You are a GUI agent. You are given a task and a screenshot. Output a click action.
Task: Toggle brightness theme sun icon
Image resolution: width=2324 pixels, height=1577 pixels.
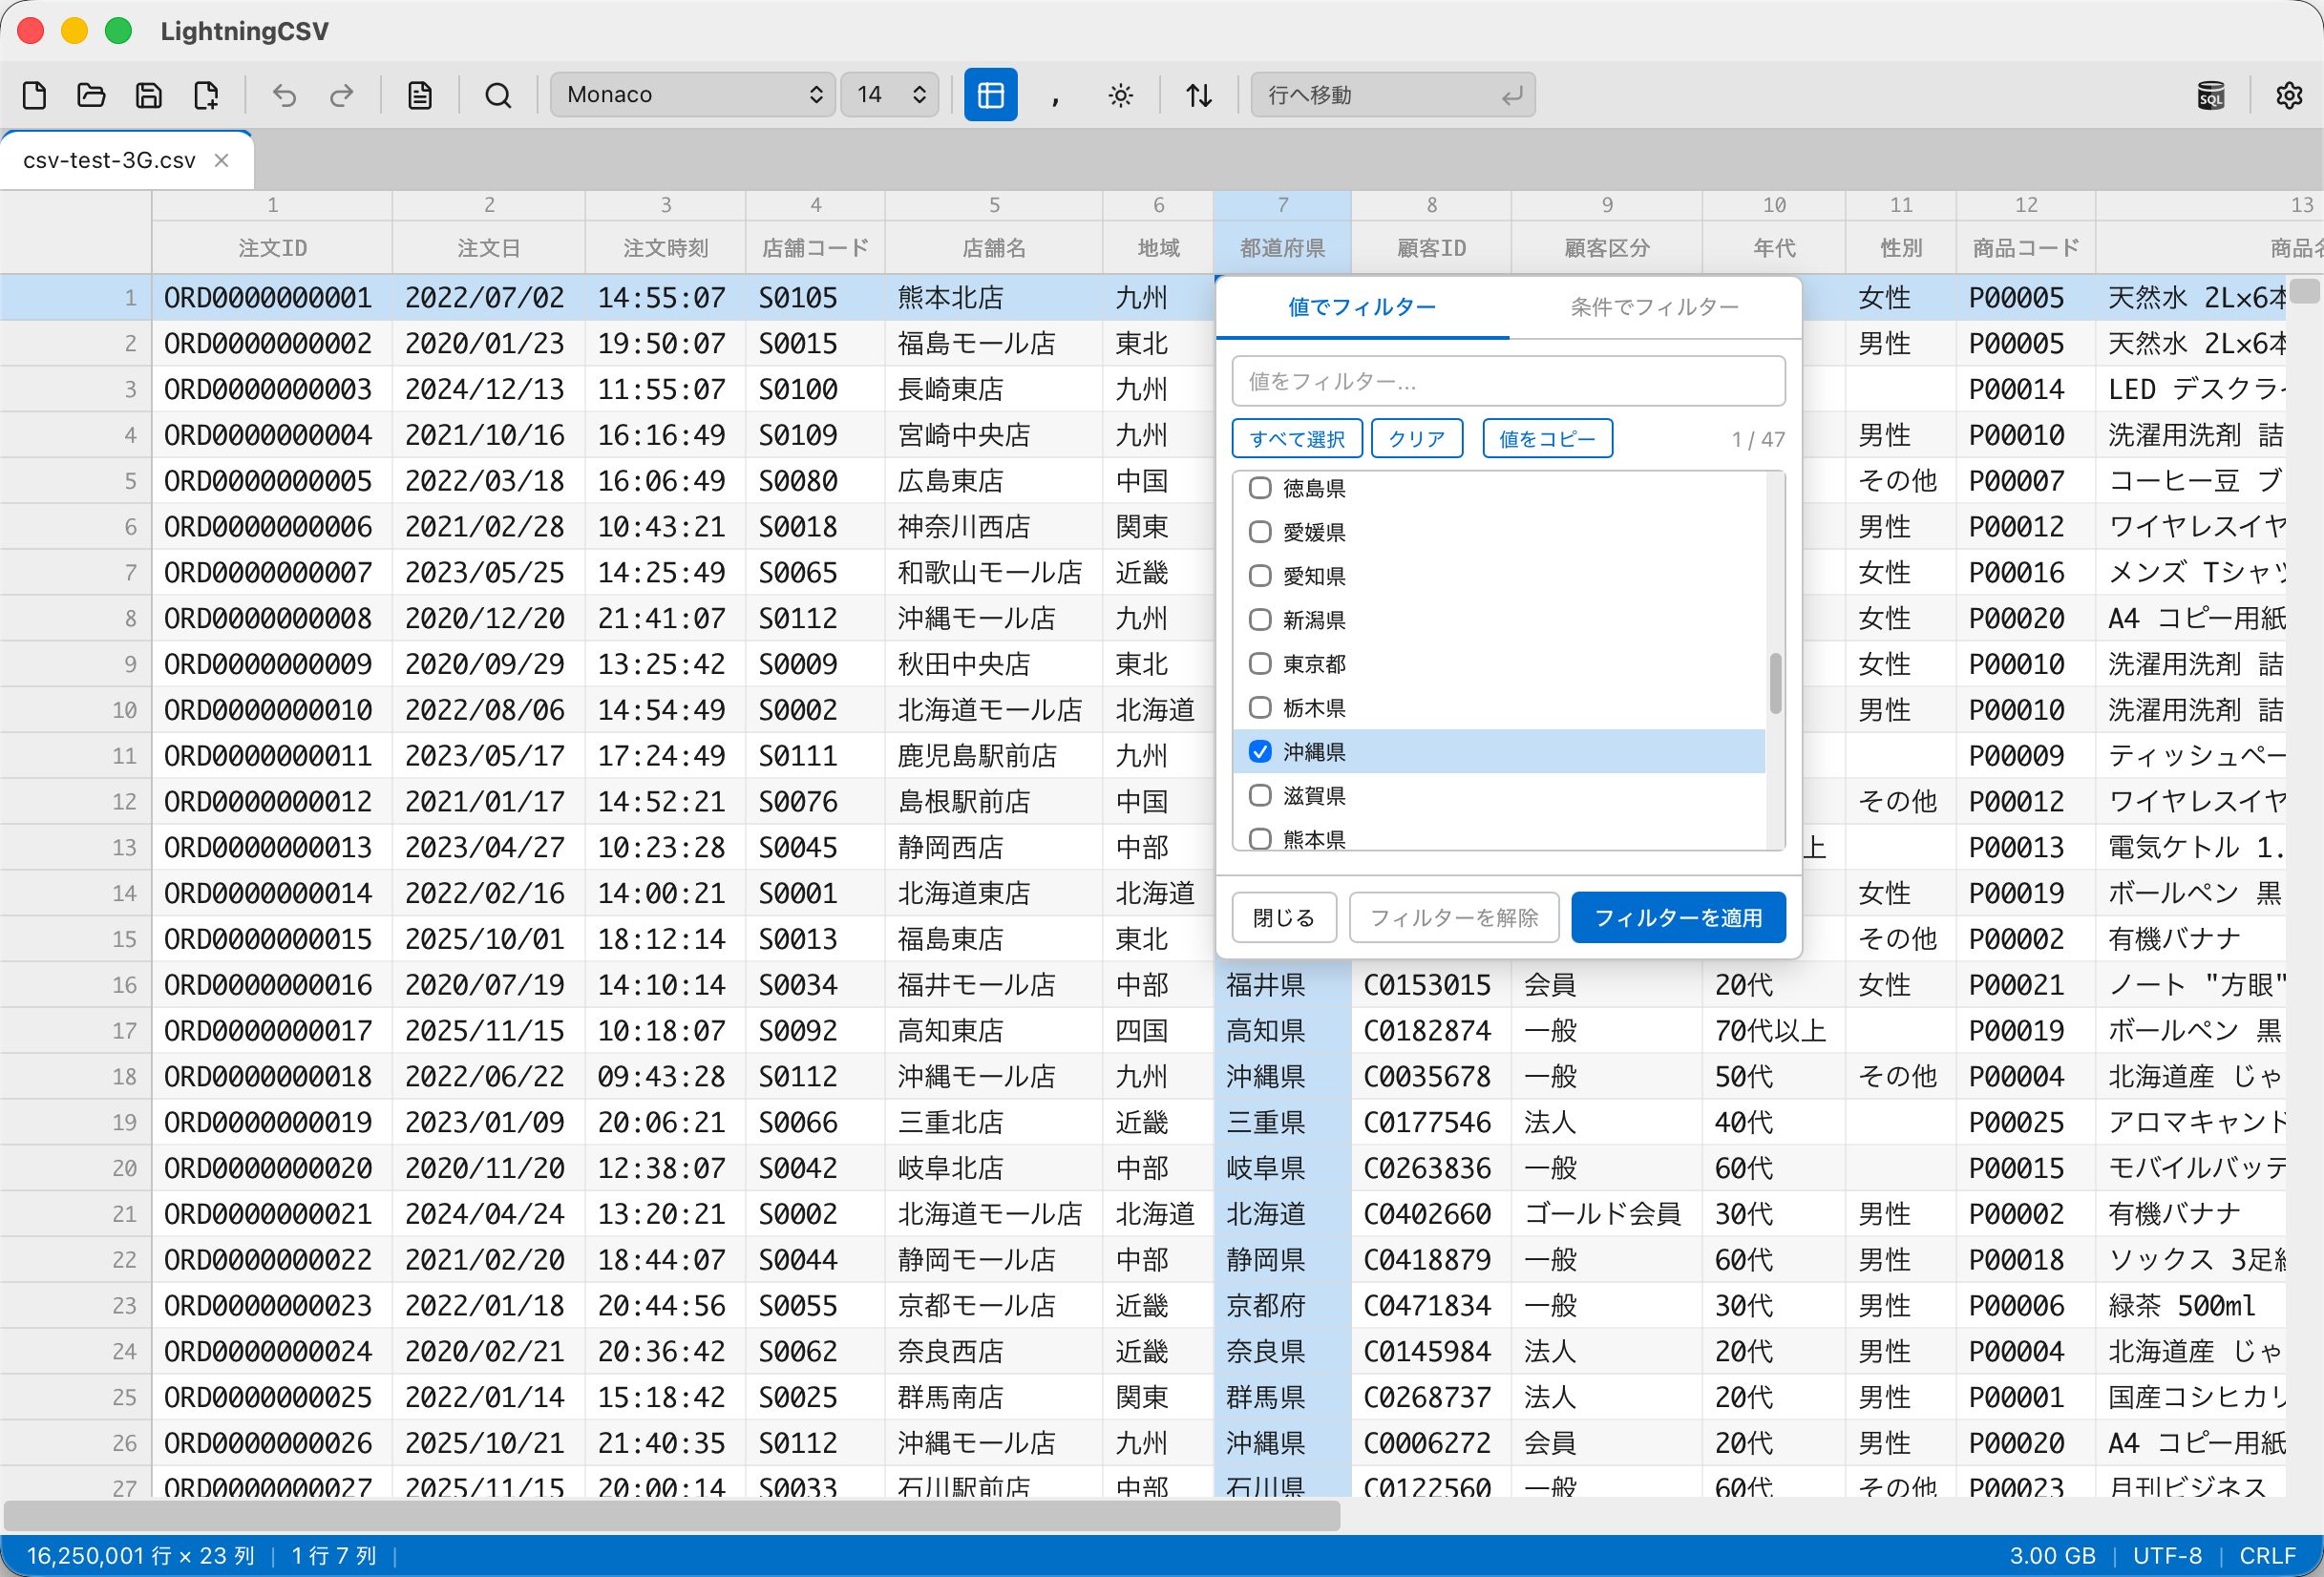click(1121, 95)
